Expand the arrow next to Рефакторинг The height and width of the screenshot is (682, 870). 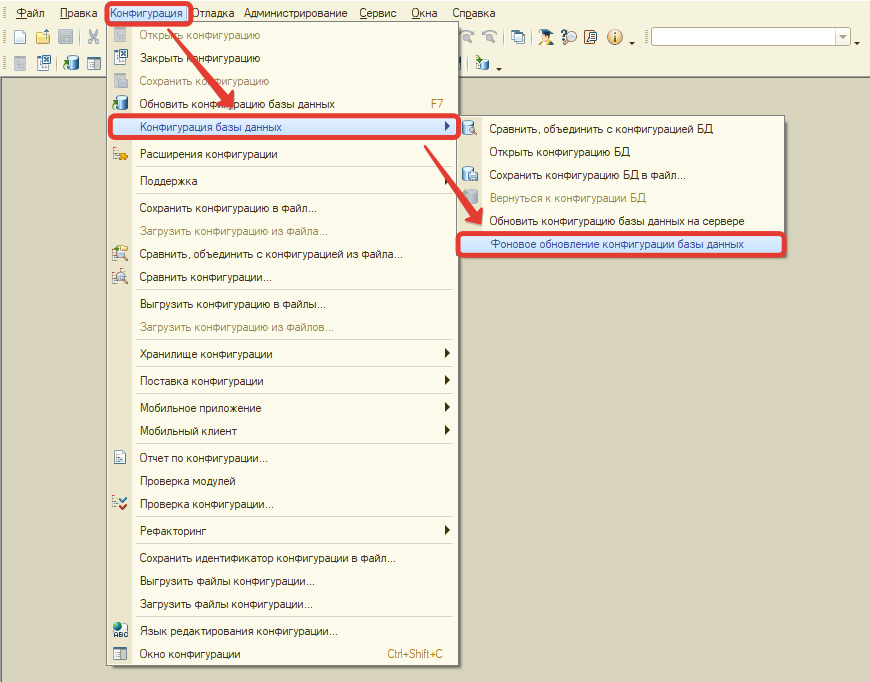pyautogui.click(x=447, y=531)
